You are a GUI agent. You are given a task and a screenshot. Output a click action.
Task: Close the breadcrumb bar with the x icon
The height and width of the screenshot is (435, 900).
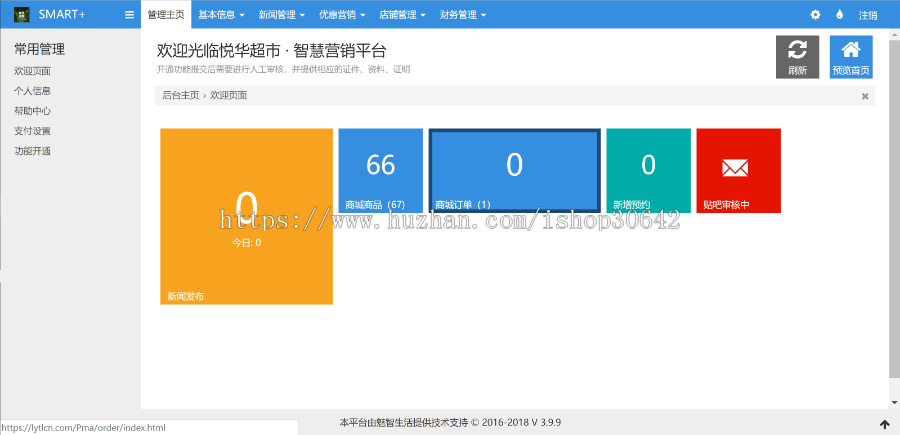(865, 96)
